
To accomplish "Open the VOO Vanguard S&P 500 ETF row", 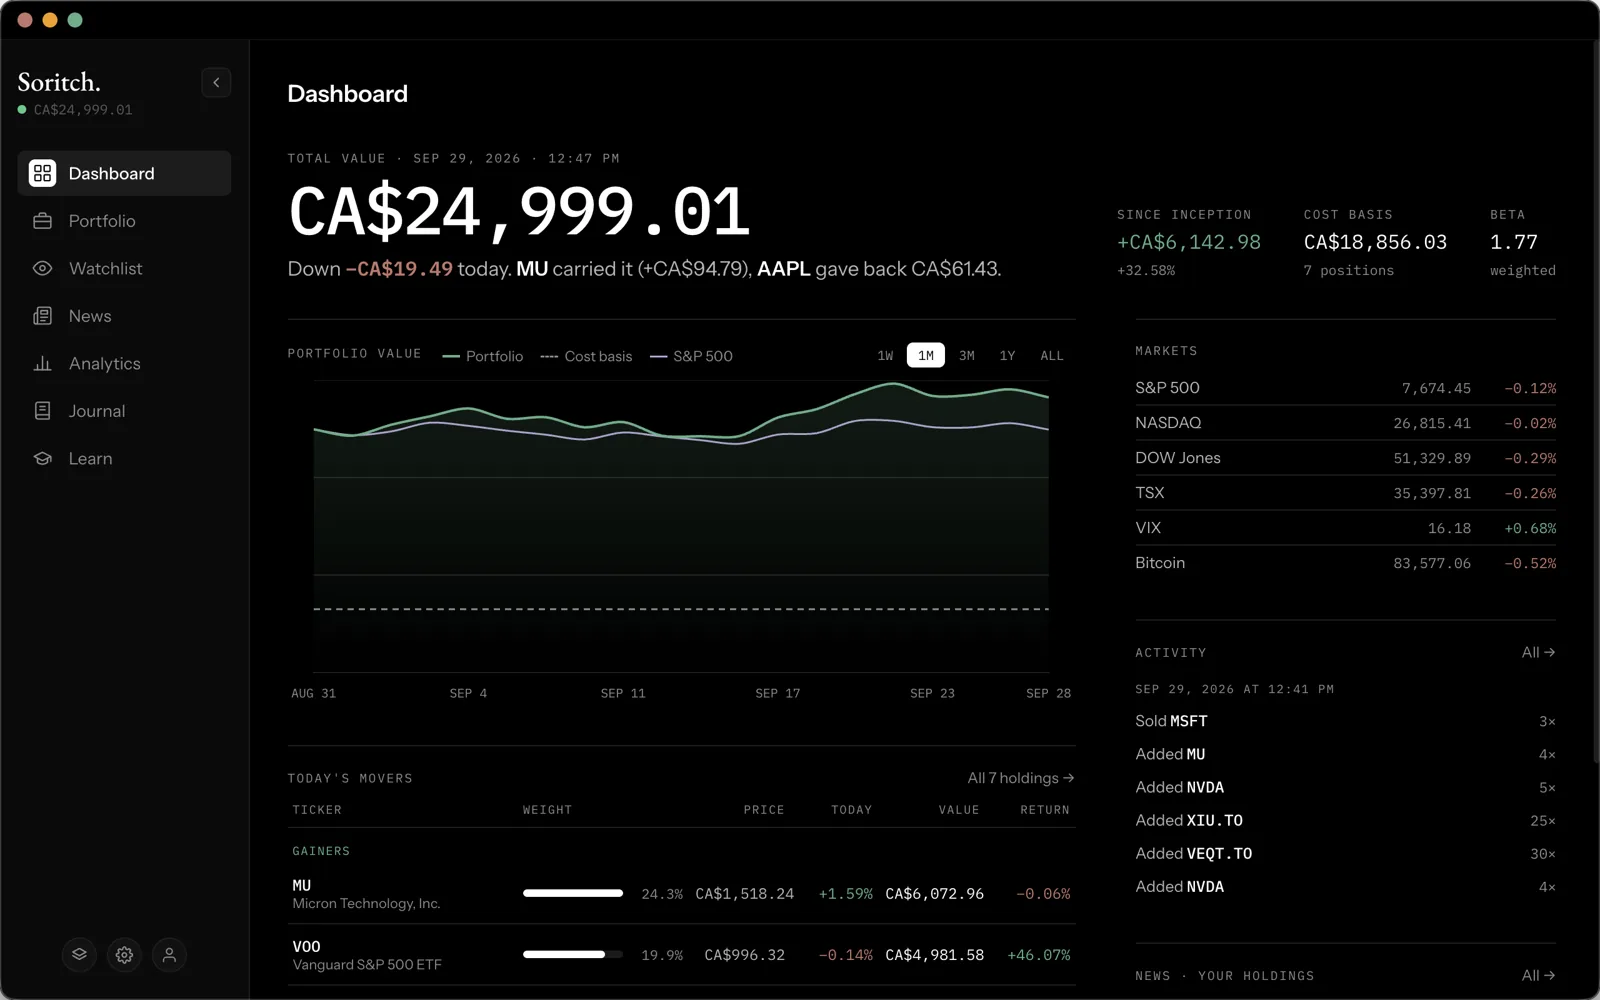I will (x=682, y=955).
